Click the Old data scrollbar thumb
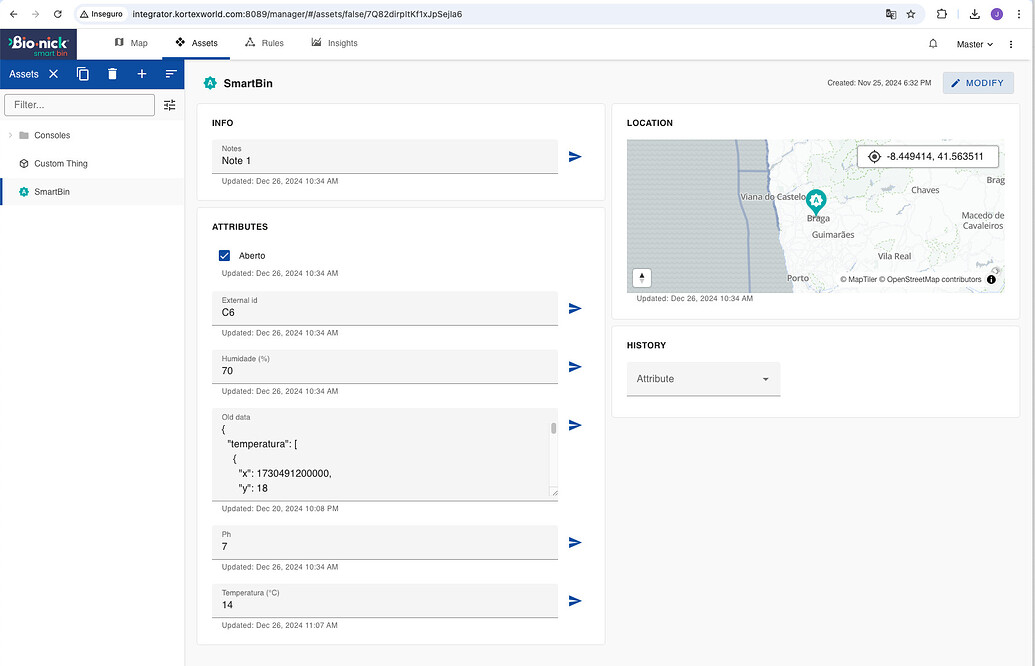The width and height of the screenshot is (1035, 666). 553,428
